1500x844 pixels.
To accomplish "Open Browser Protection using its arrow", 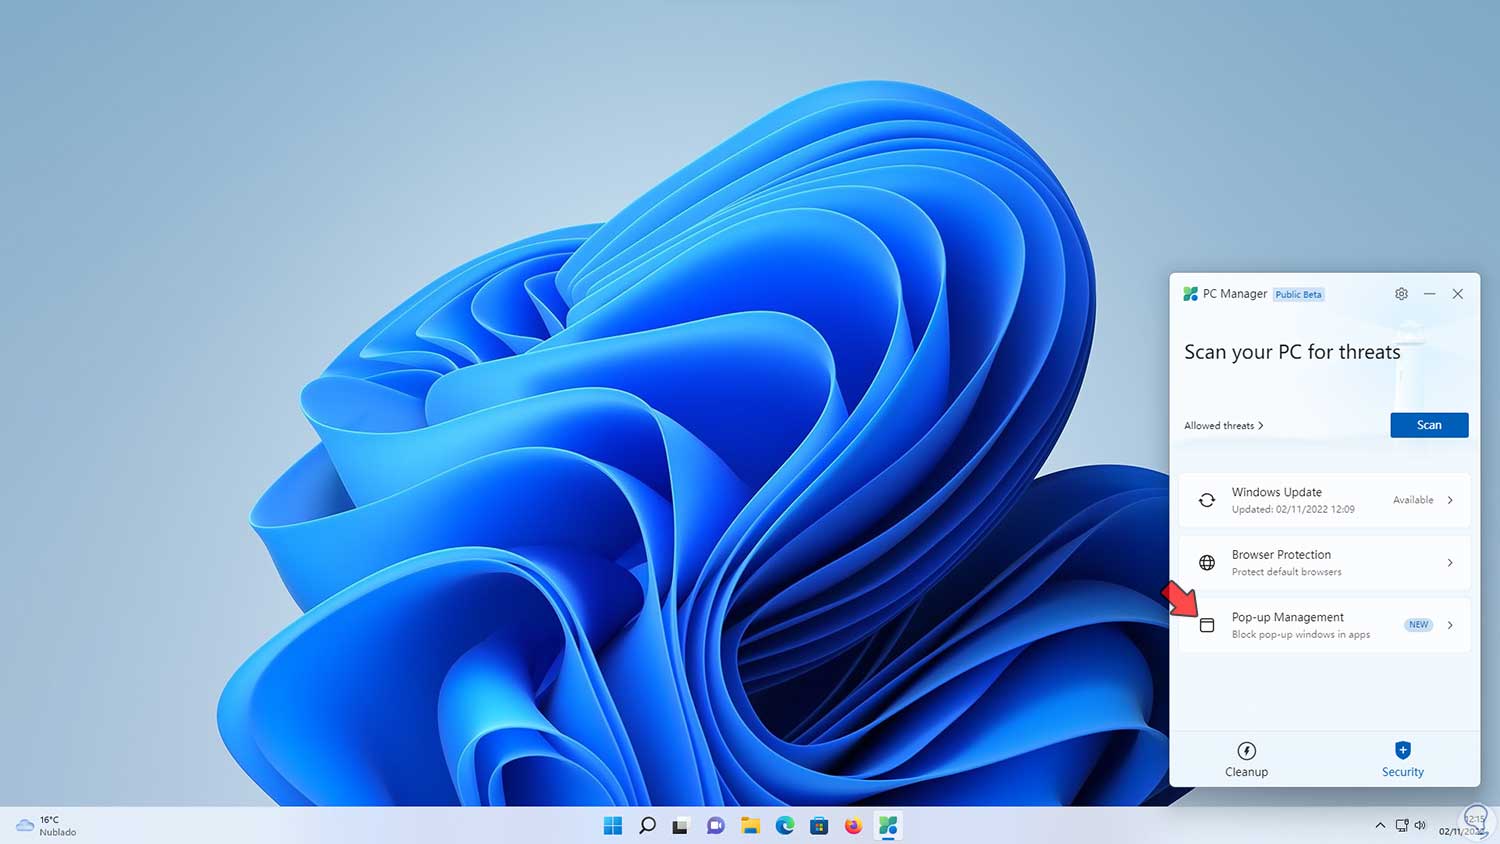I will click(x=1449, y=562).
